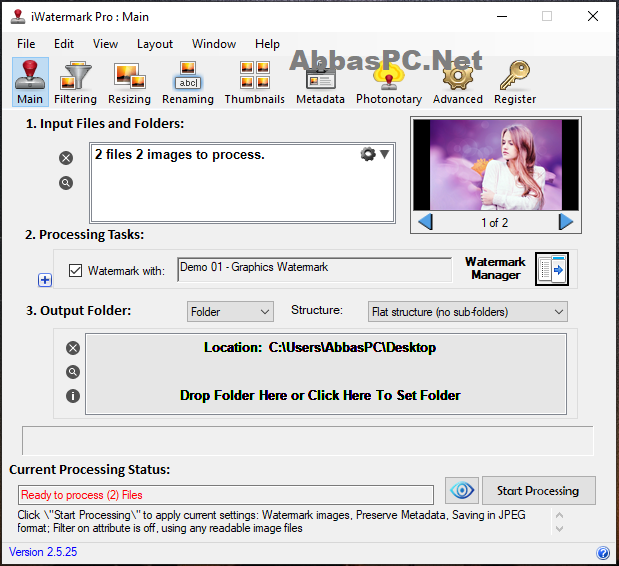Click 'Drop Folder Here or Click Here' area
619x566 pixels.
coord(320,395)
